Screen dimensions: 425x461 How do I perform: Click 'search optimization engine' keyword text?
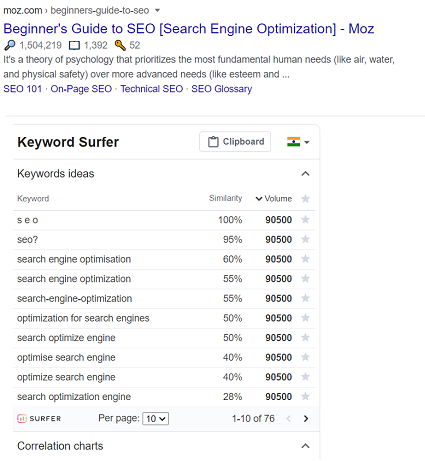(74, 397)
